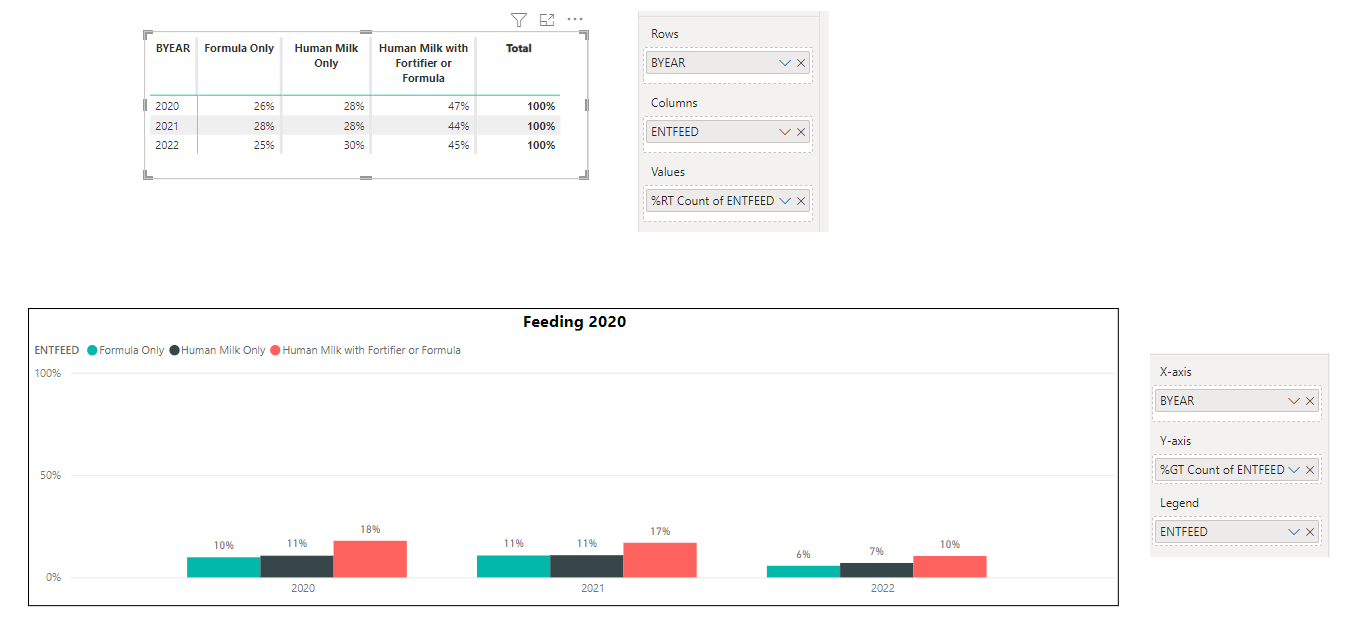The height and width of the screenshot is (618, 1353).
Task: Grab the matrix visual's bottom-middle resize handle
Action: click(366, 178)
